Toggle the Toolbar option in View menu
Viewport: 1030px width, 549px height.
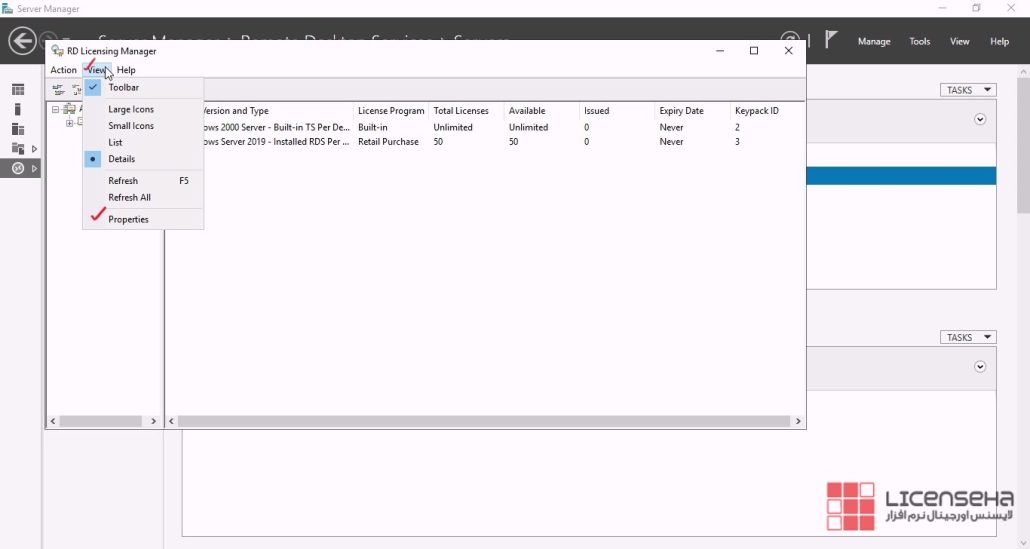pyautogui.click(x=123, y=88)
